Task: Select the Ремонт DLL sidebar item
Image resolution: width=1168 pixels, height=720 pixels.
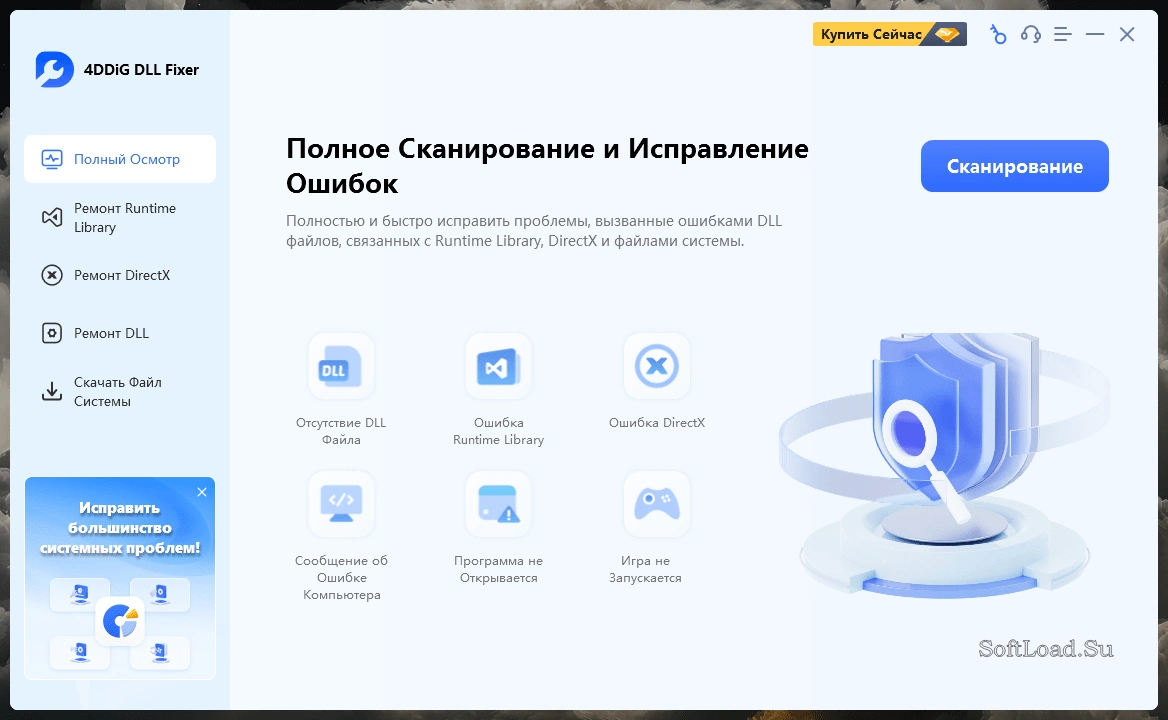Action: pos(120,333)
